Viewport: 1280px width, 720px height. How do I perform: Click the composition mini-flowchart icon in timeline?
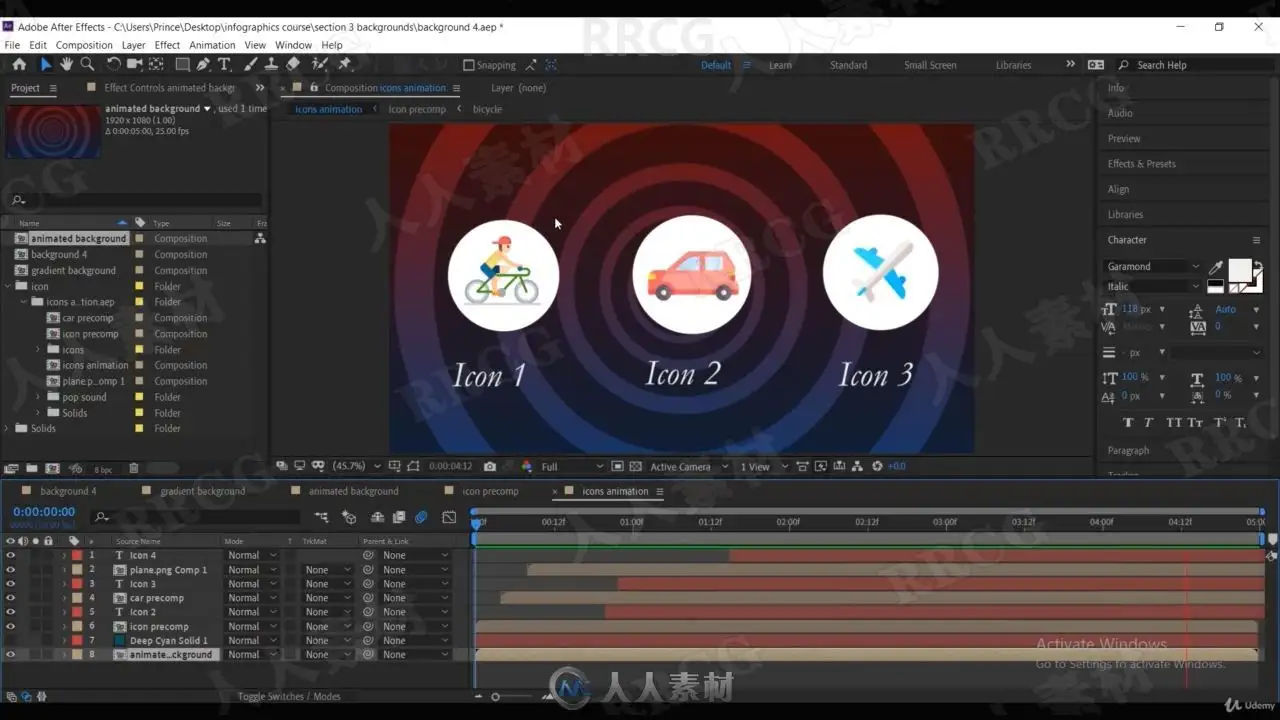[321, 517]
